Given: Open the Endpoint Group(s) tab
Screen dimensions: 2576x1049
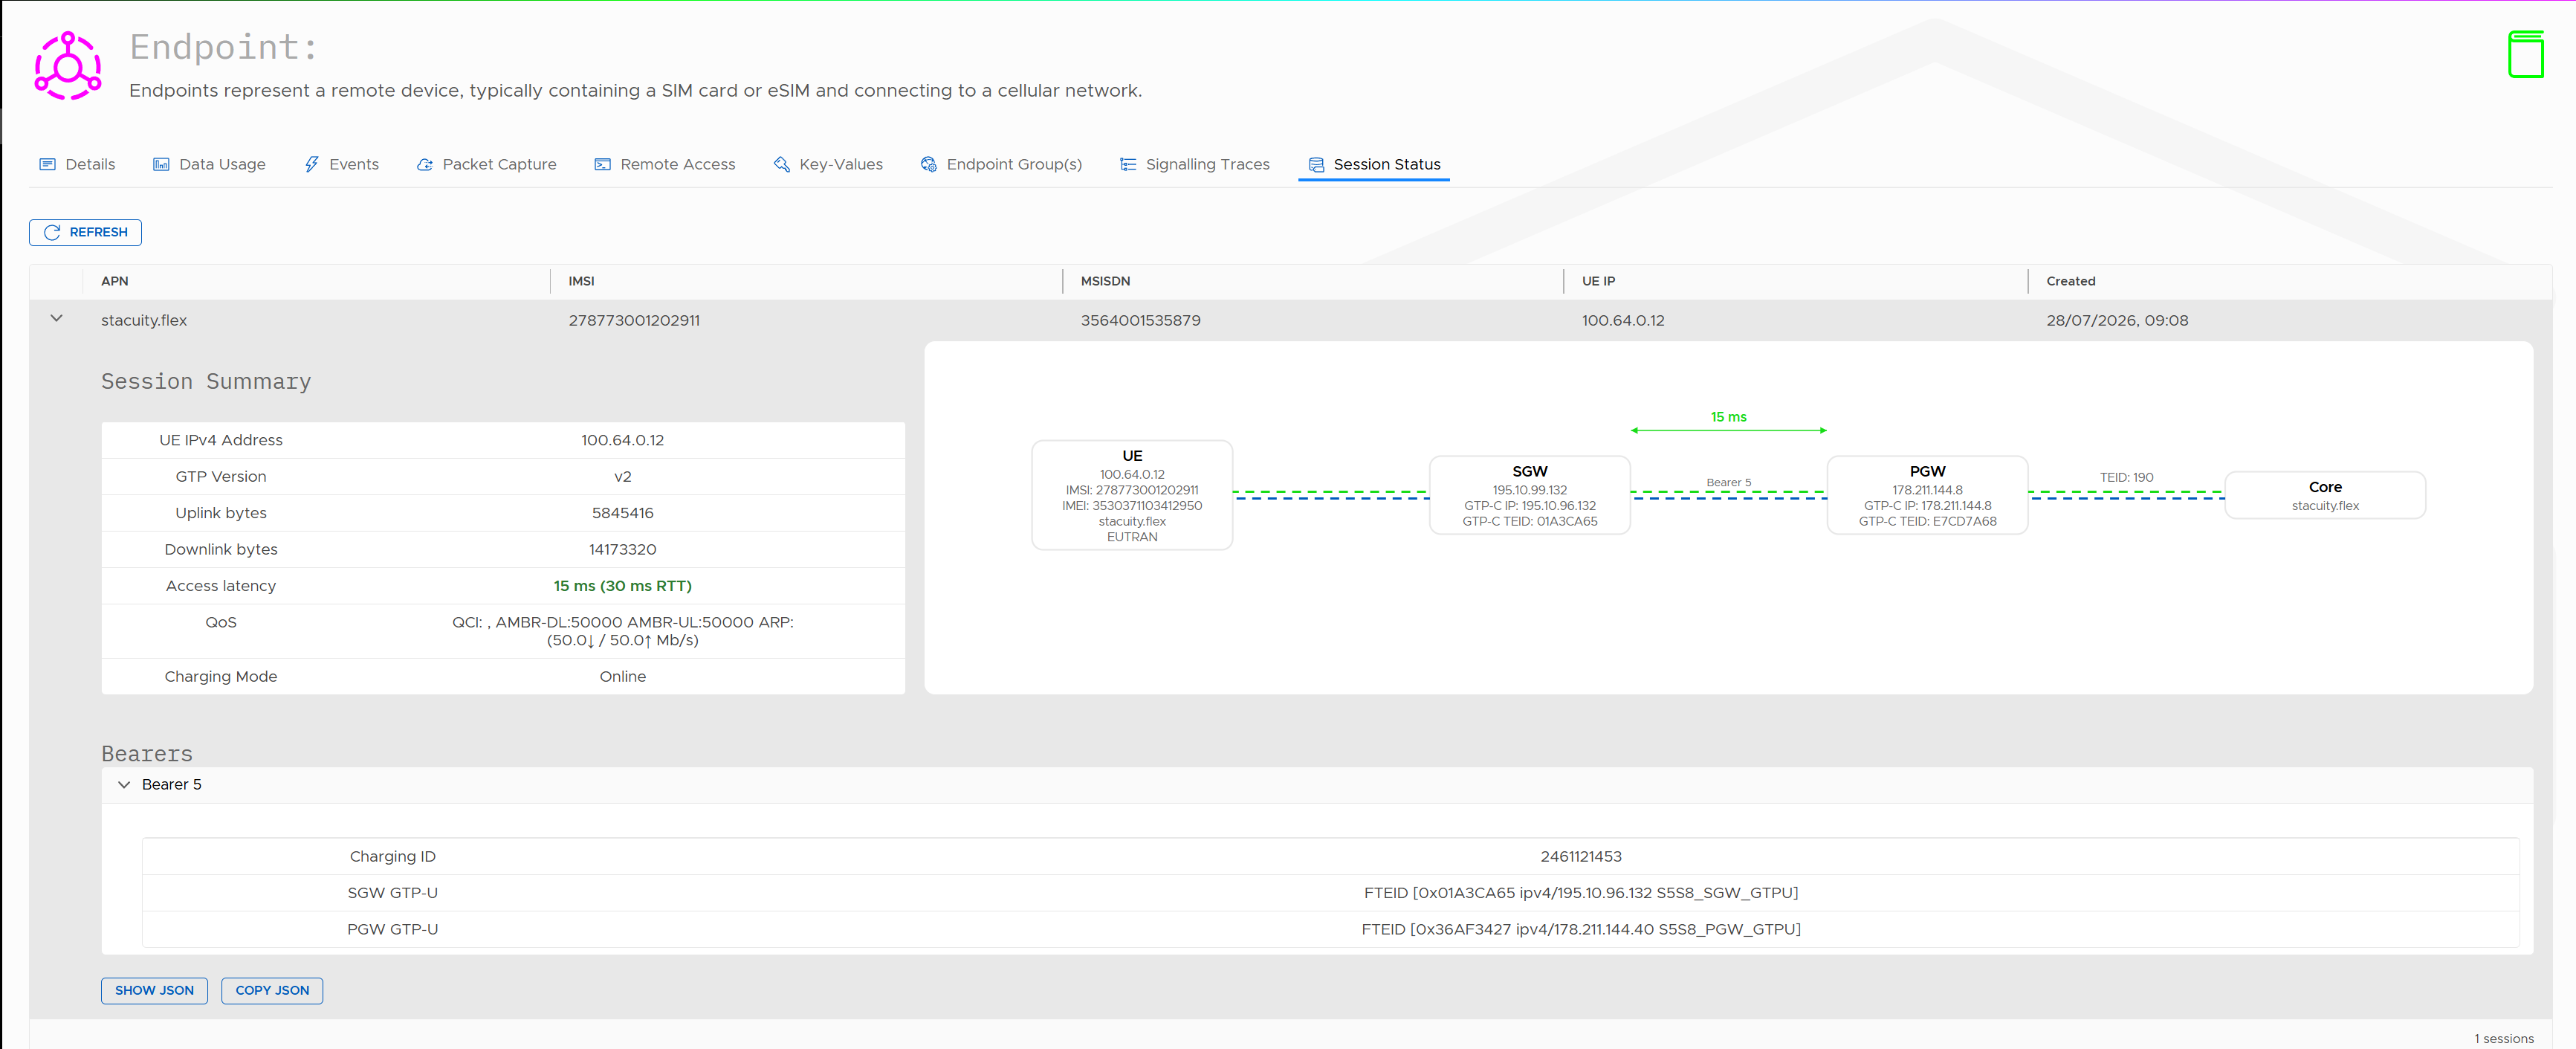Looking at the screenshot, I should coord(1001,164).
